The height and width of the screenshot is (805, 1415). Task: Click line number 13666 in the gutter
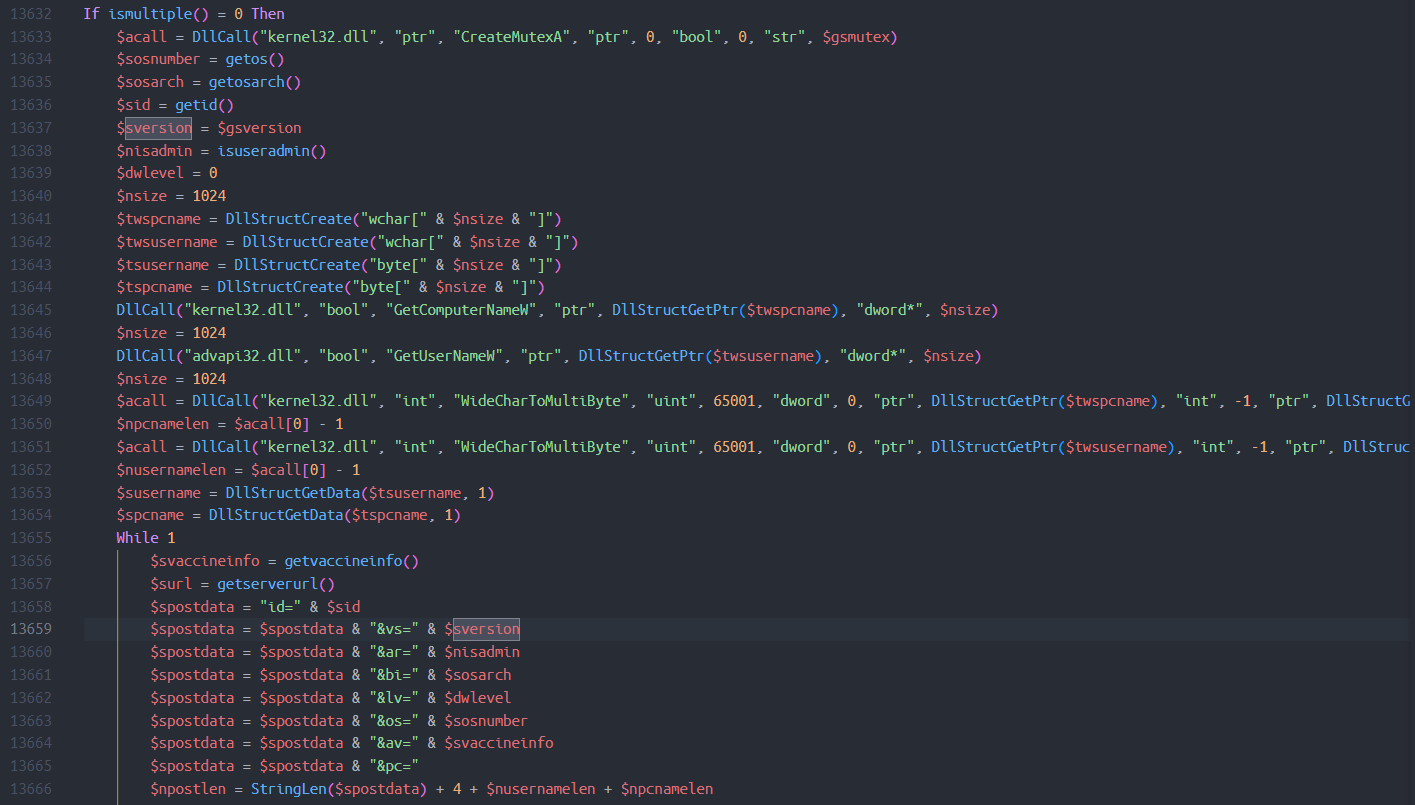pos(32,789)
